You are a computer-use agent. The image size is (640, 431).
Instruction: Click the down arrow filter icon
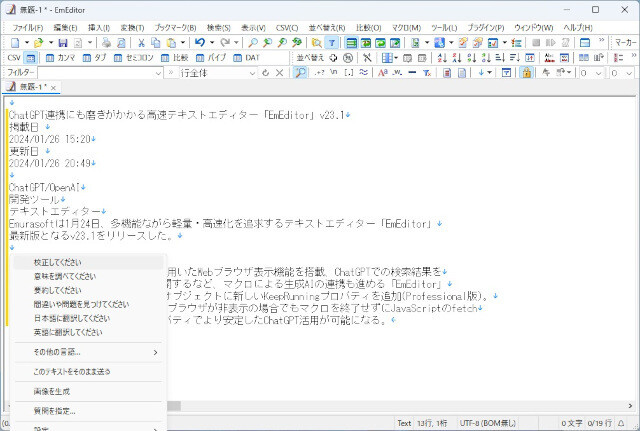[x=481, y=73]
